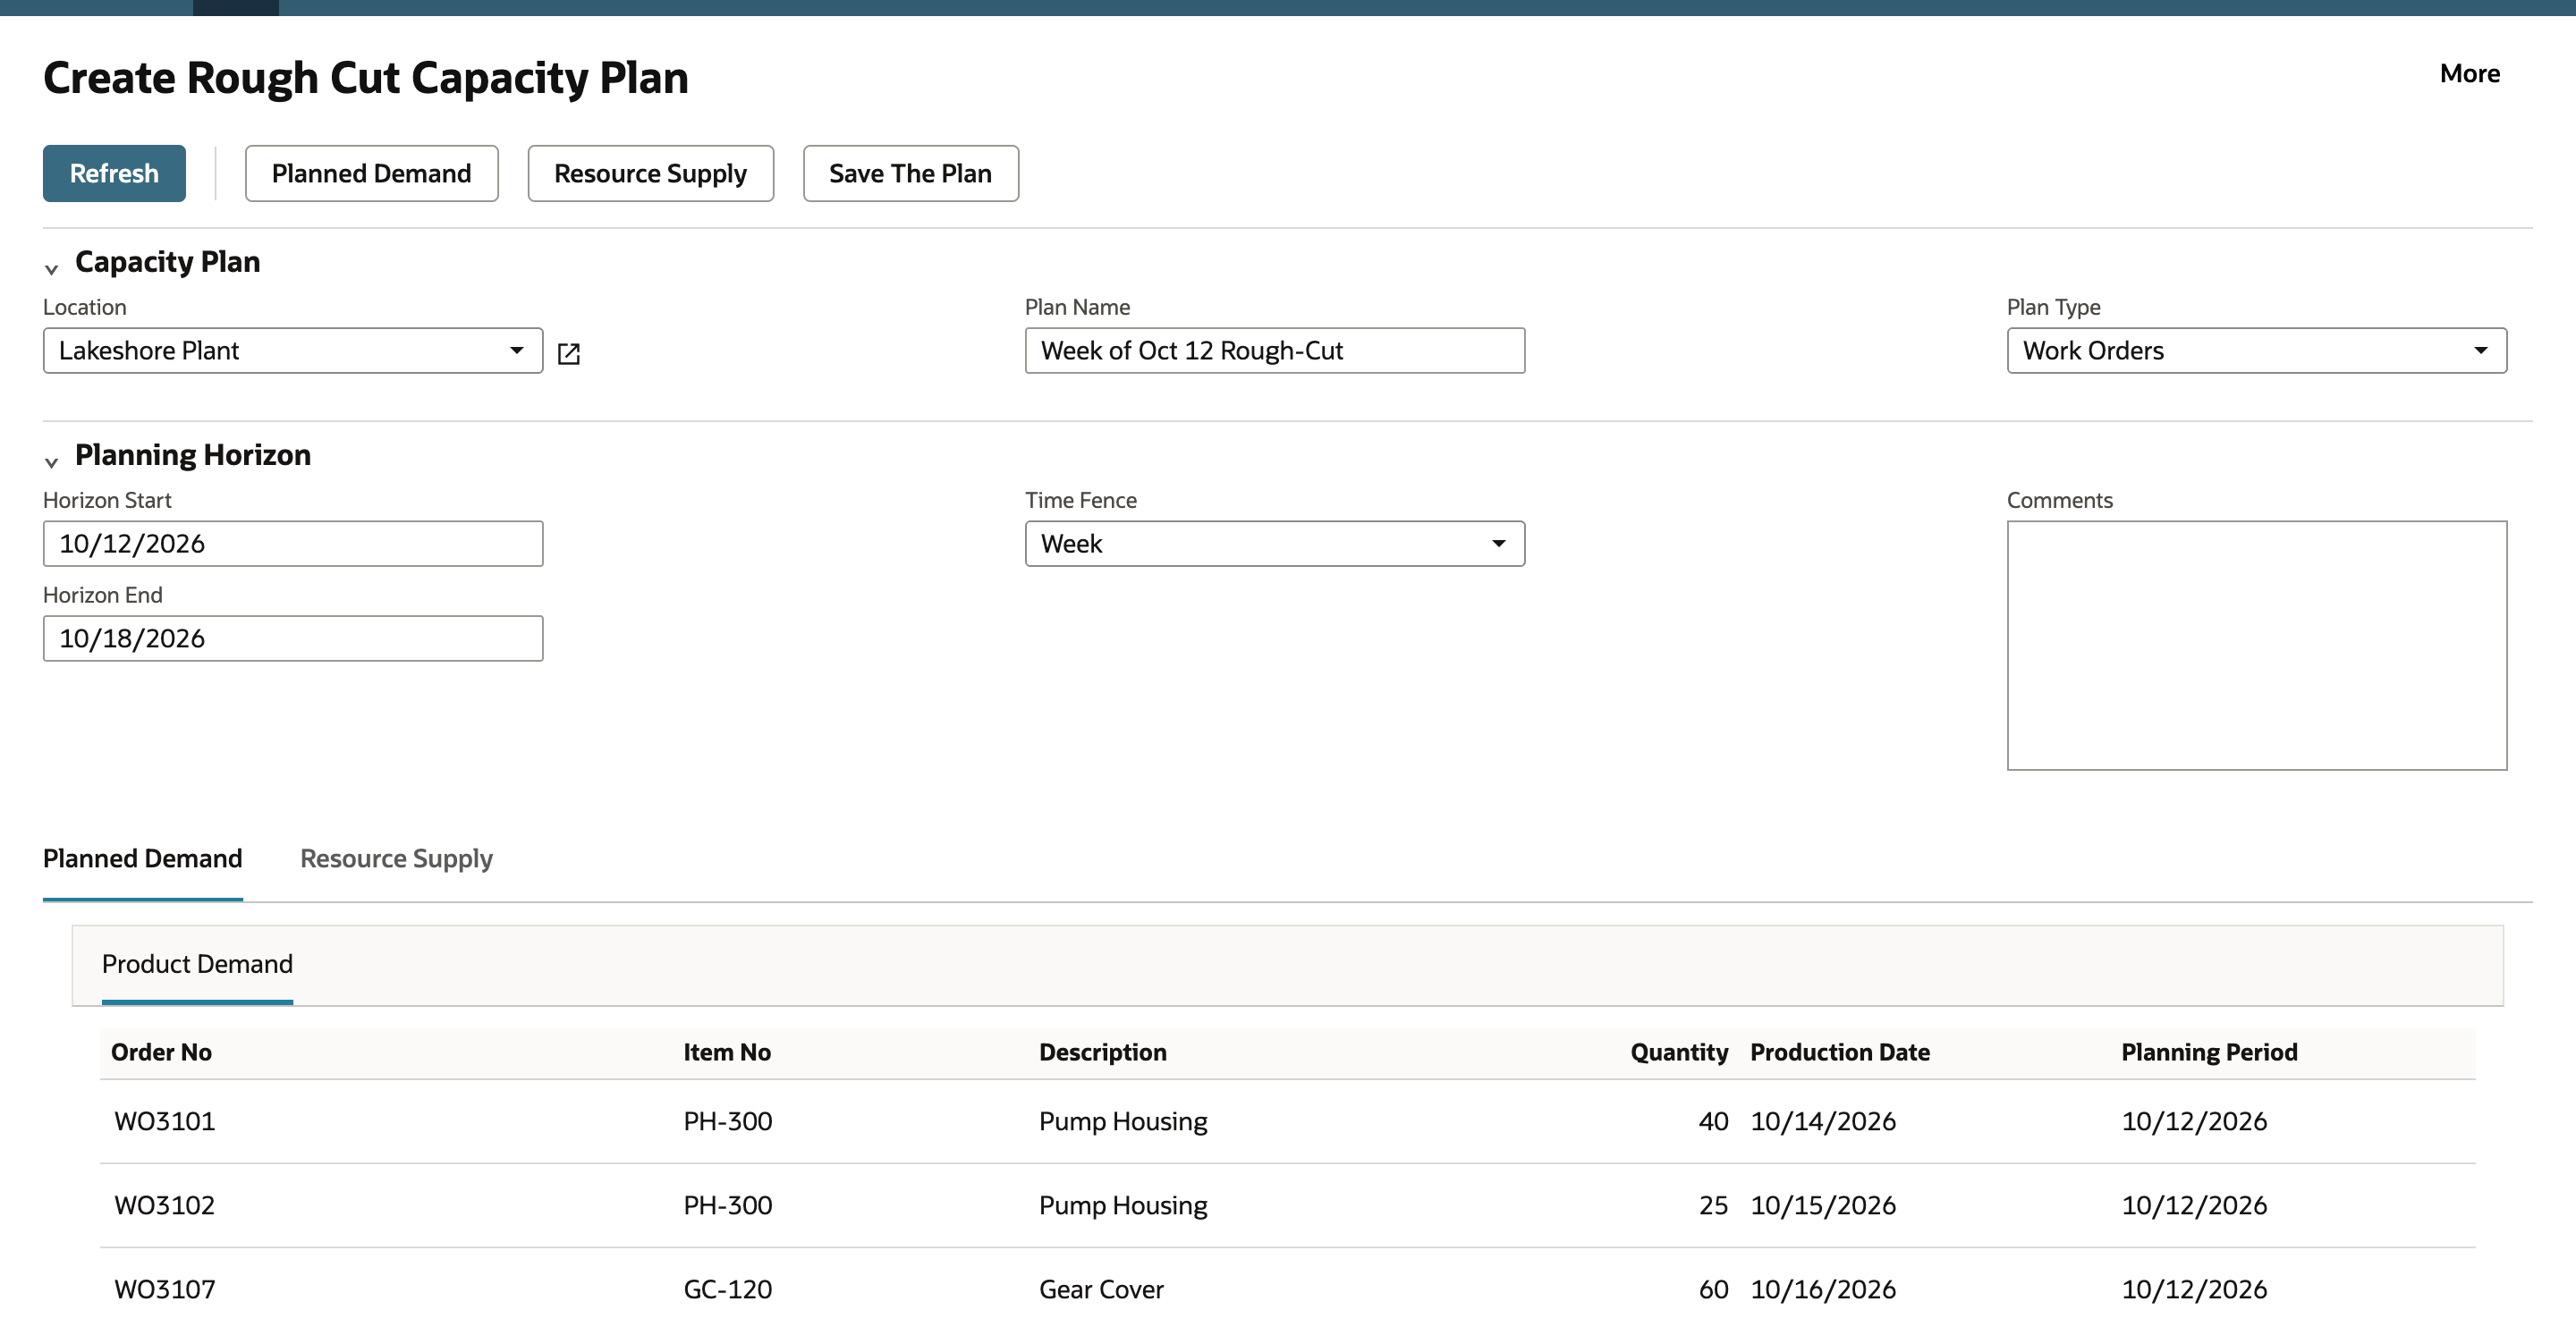2576x1327 pixels.
Task: Select the Product Demand sub-tab
Action: [197, 964]
